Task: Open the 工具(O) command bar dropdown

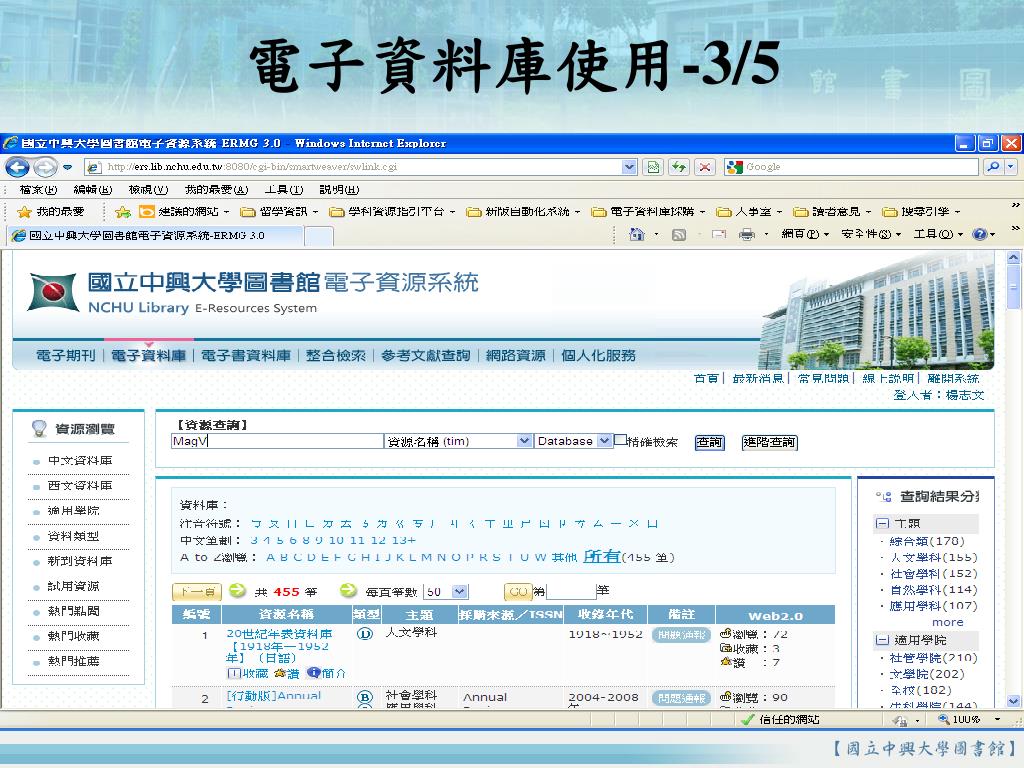Action: tap(937, 234)
